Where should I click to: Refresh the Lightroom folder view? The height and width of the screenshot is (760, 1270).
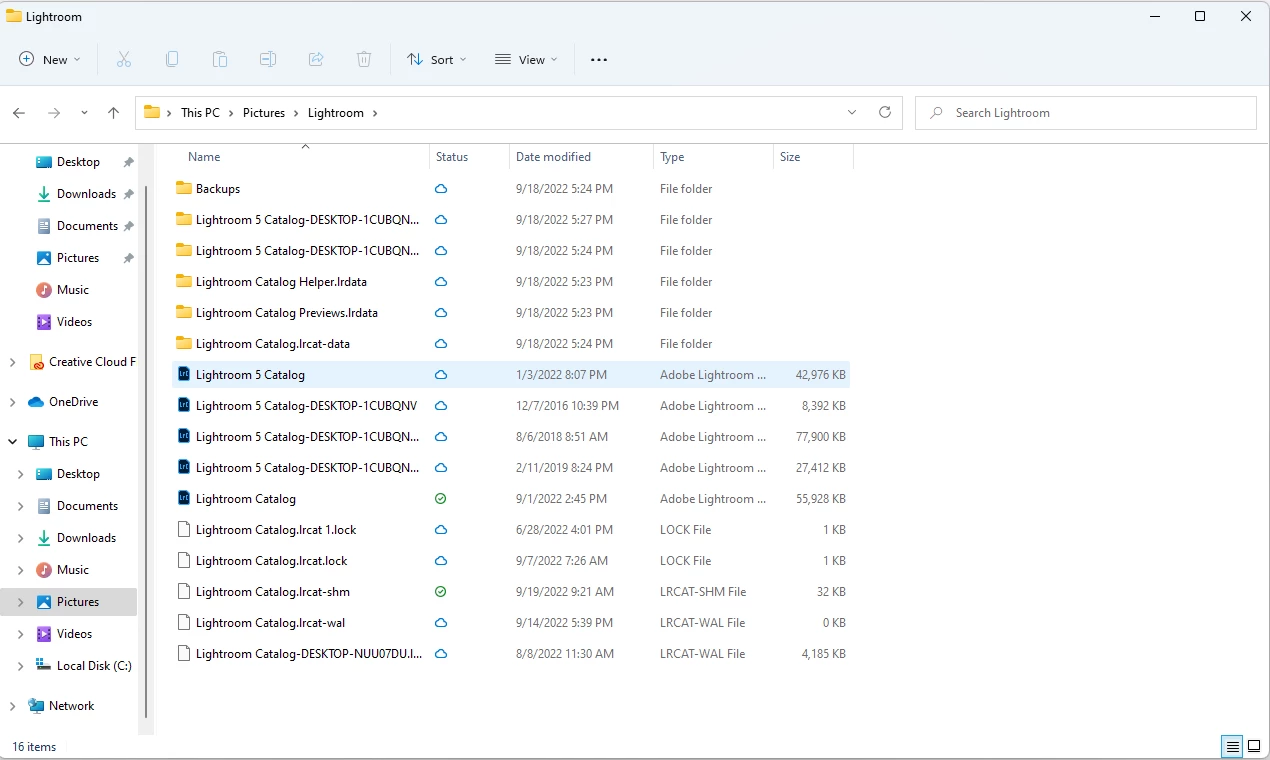click(885, 113)
